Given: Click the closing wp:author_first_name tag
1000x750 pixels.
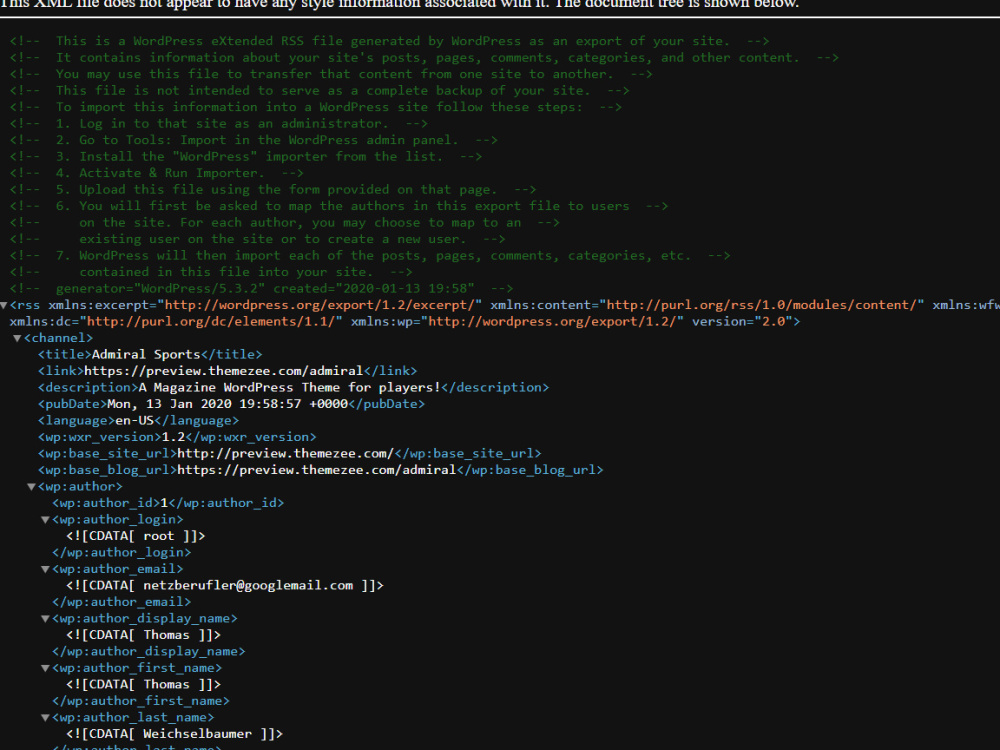Looking at the screenshot, I should [x=141, y=702].
